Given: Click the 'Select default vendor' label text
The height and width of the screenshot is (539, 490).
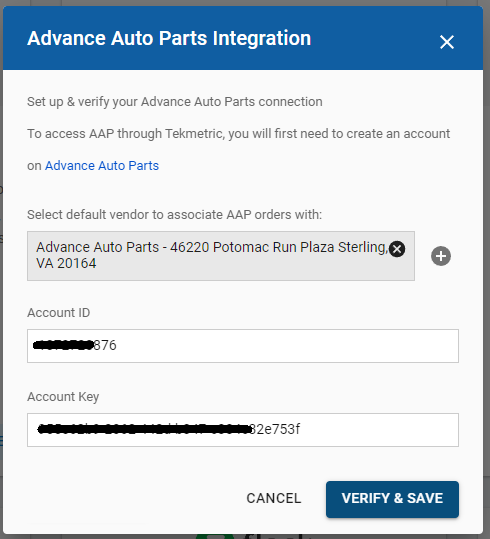Looking at the screenshot, I should tap(174, 215).
